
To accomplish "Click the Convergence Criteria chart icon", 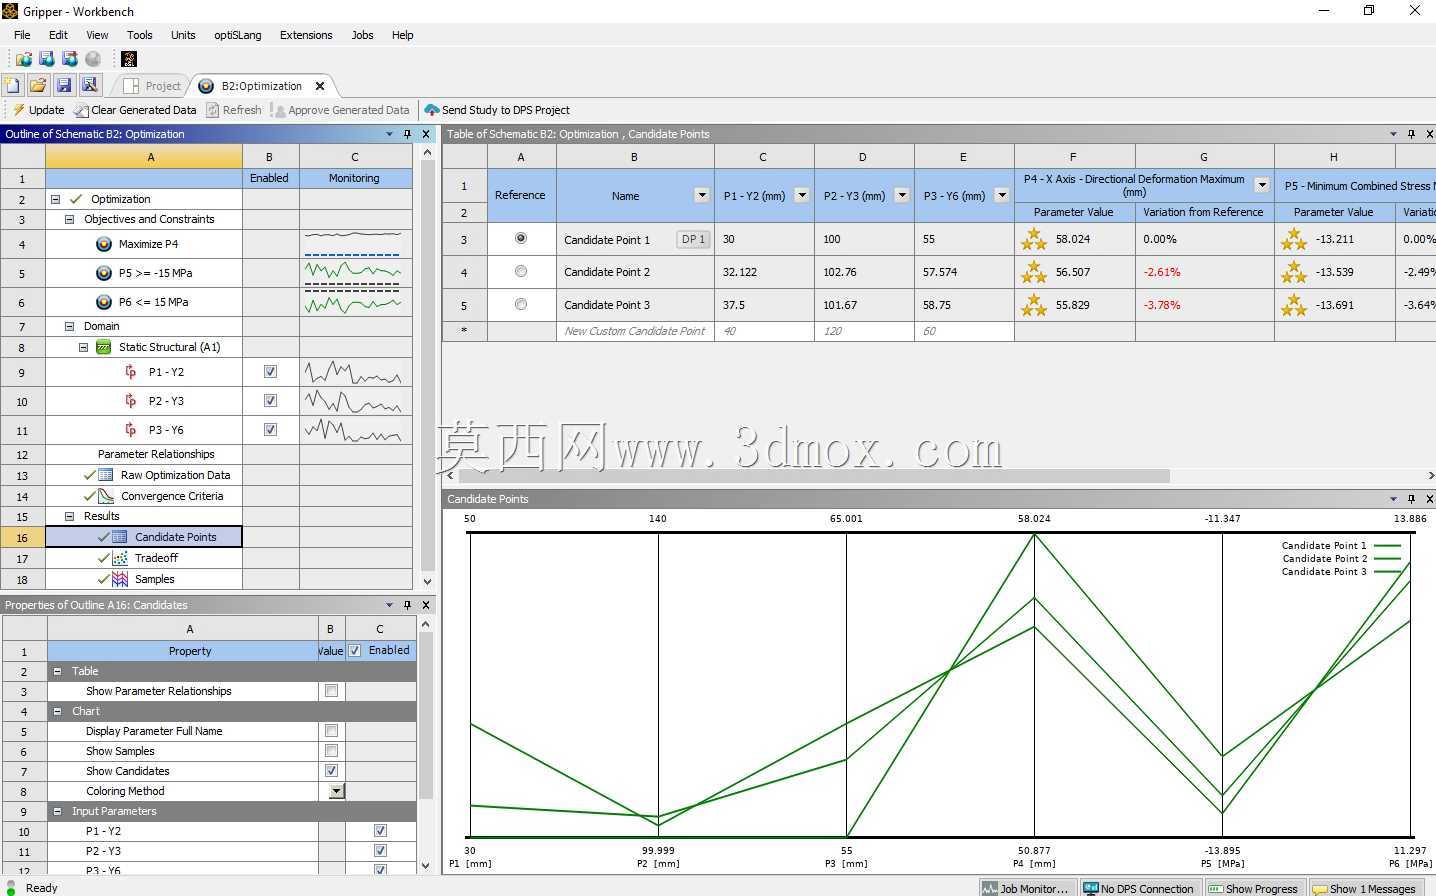I will 106,496.
